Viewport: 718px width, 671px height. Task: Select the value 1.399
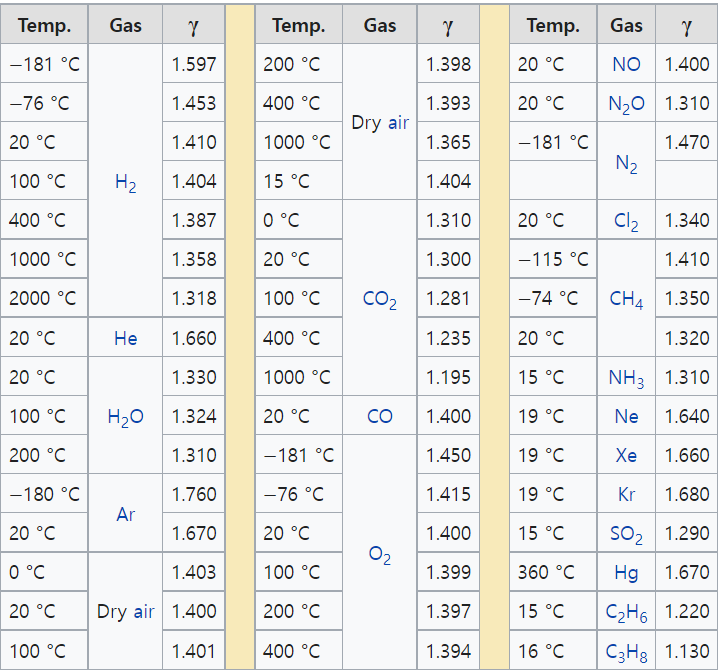pos(448,572)
